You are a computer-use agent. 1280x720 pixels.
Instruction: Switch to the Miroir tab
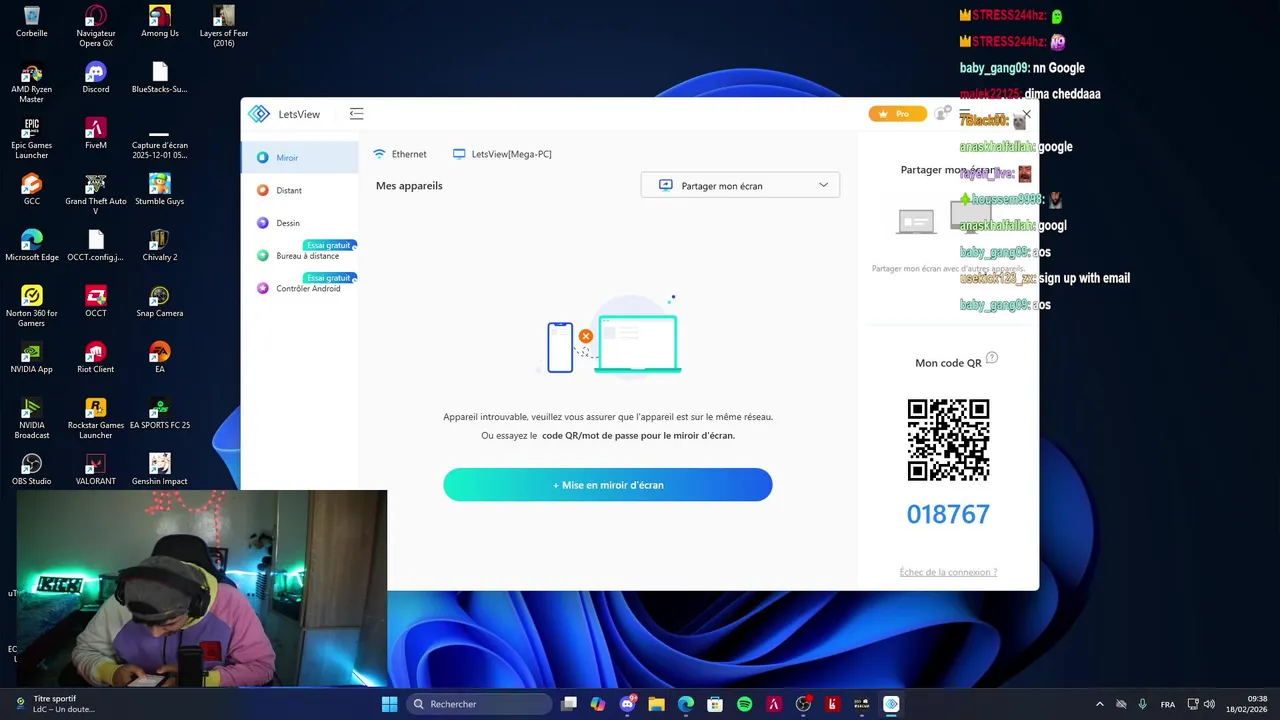[299, 157]
